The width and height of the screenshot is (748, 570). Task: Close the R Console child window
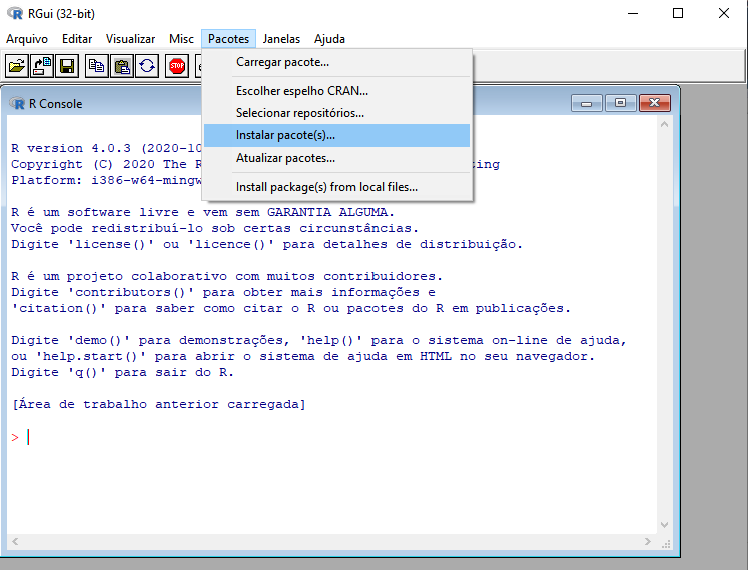[x=654, y=103]
